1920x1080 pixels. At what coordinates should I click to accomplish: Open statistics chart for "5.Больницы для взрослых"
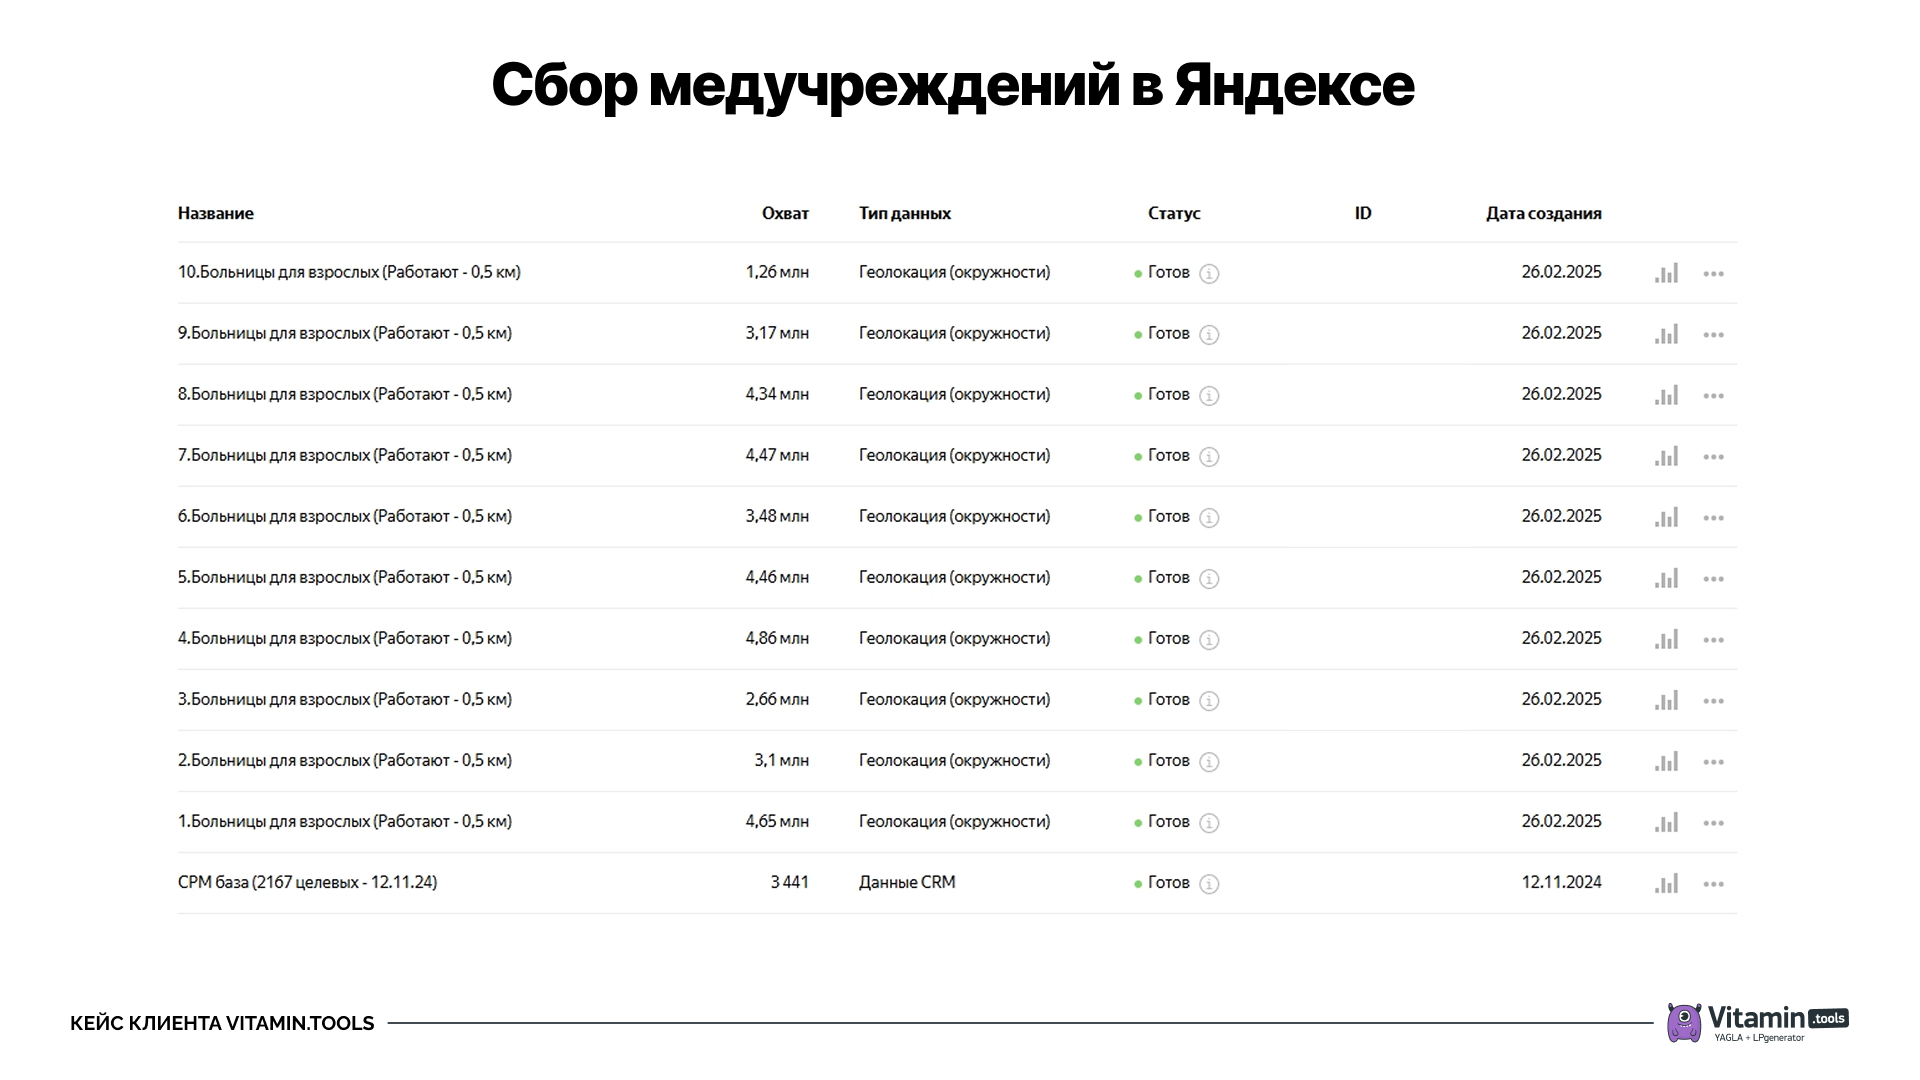(1666, 578)
